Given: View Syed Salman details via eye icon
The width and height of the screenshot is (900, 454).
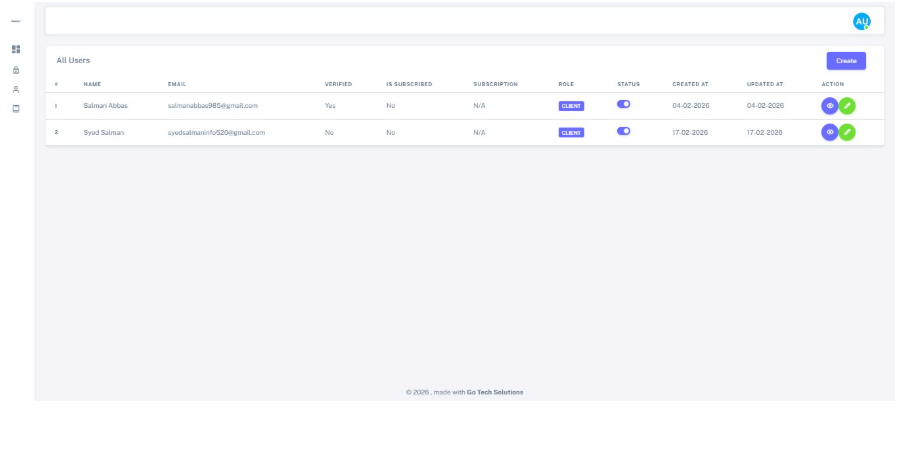Looking at the screenshot, I should (829, 132).
